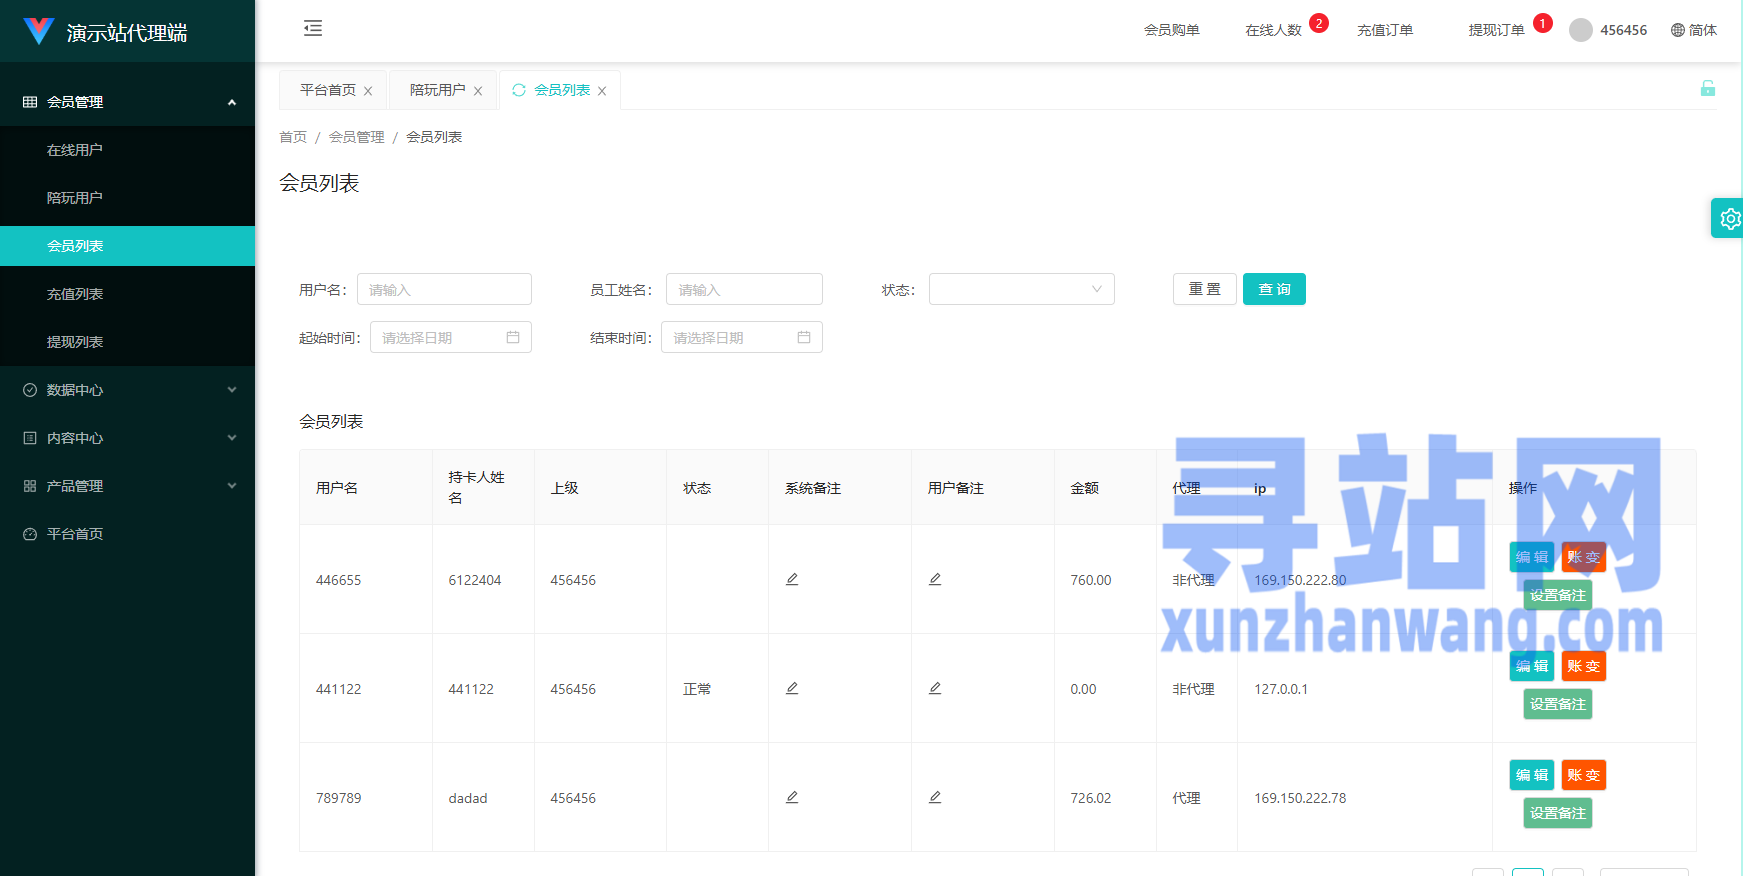Expand the 产品管理 sidebar menu
Viewport: 1743px width, 876px height.
coord(128,486)
